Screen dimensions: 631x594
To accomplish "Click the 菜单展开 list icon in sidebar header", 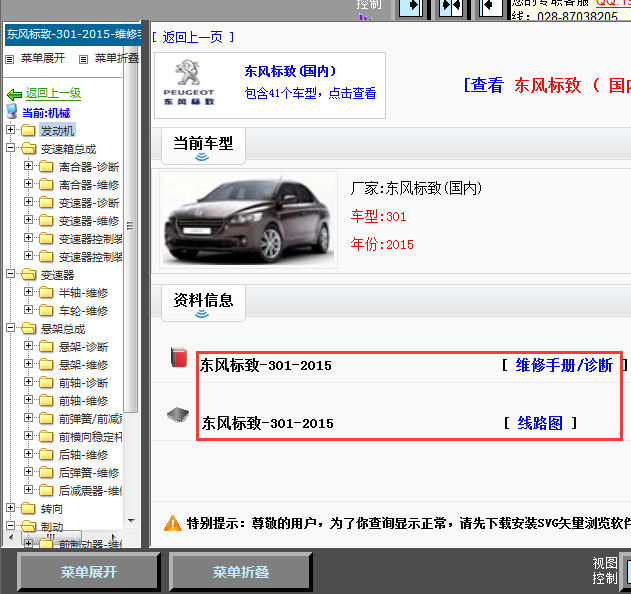I will tap(10, 60).
